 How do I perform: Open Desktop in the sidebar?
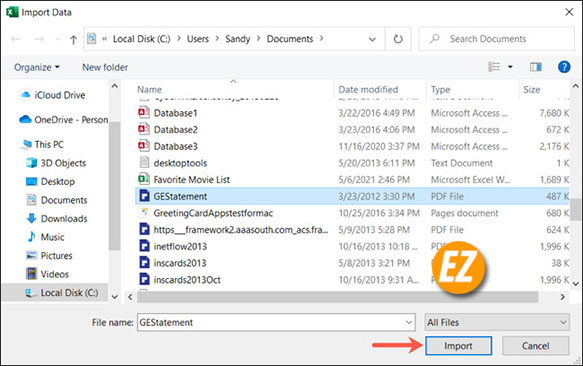[x=51, y=182]
